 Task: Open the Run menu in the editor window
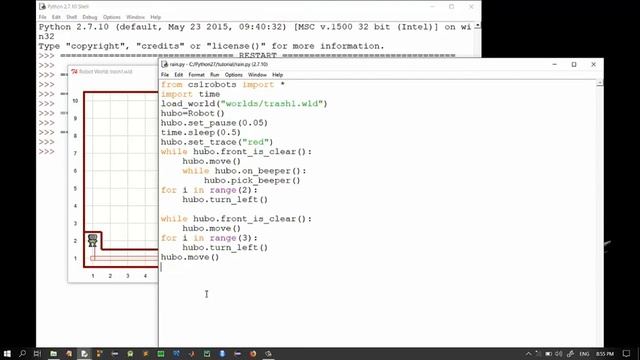point(215,75)
